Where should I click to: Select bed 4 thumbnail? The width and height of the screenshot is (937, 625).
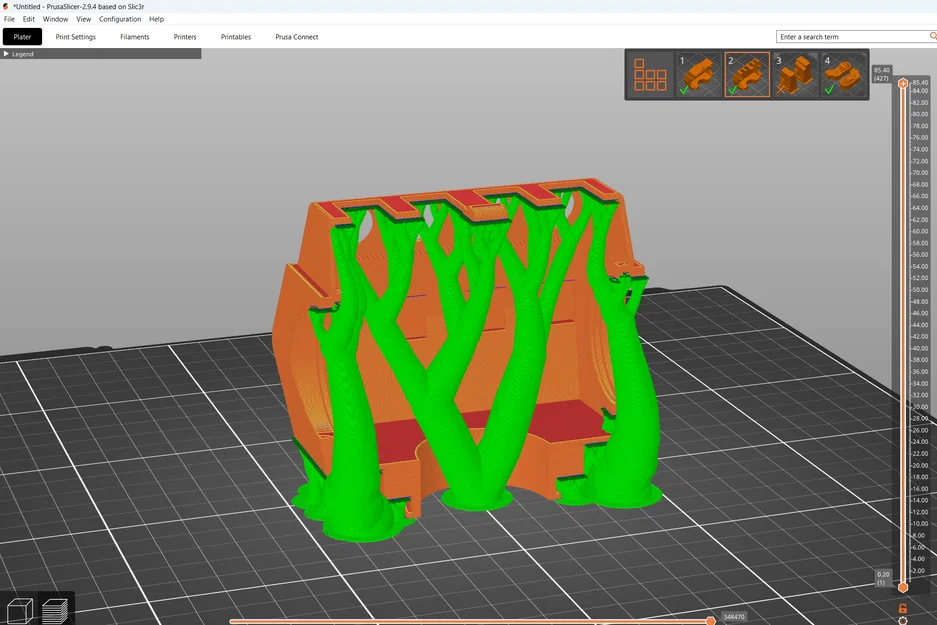[844, 75]
